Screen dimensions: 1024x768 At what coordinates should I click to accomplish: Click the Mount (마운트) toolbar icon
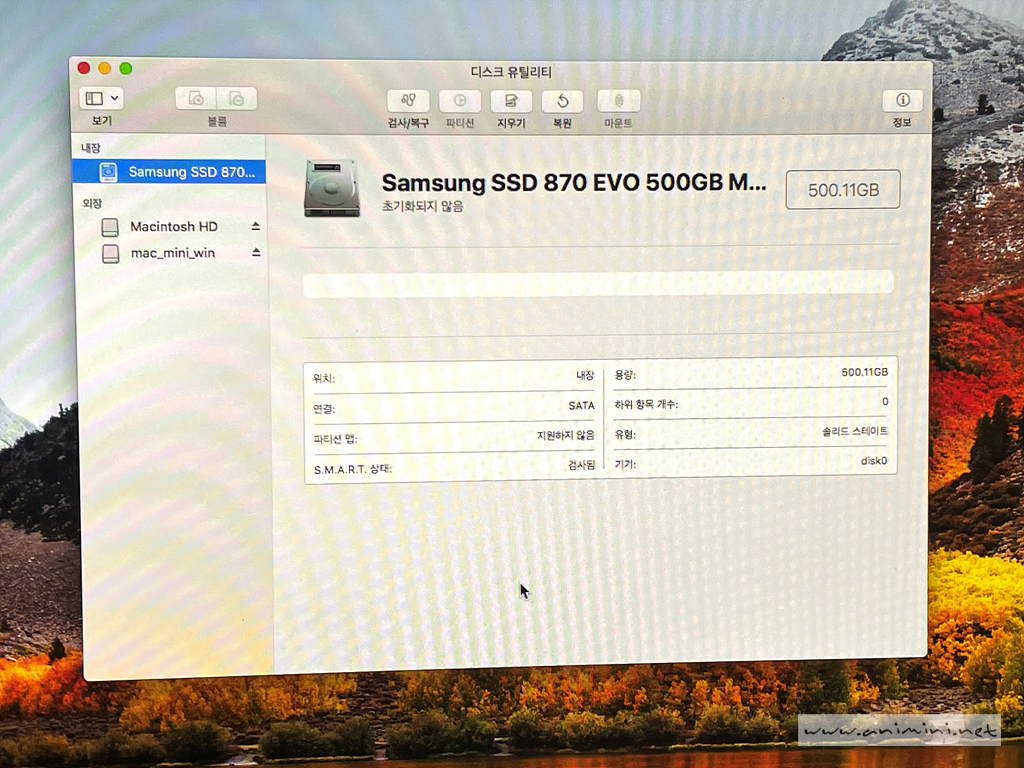click(618, 101)
